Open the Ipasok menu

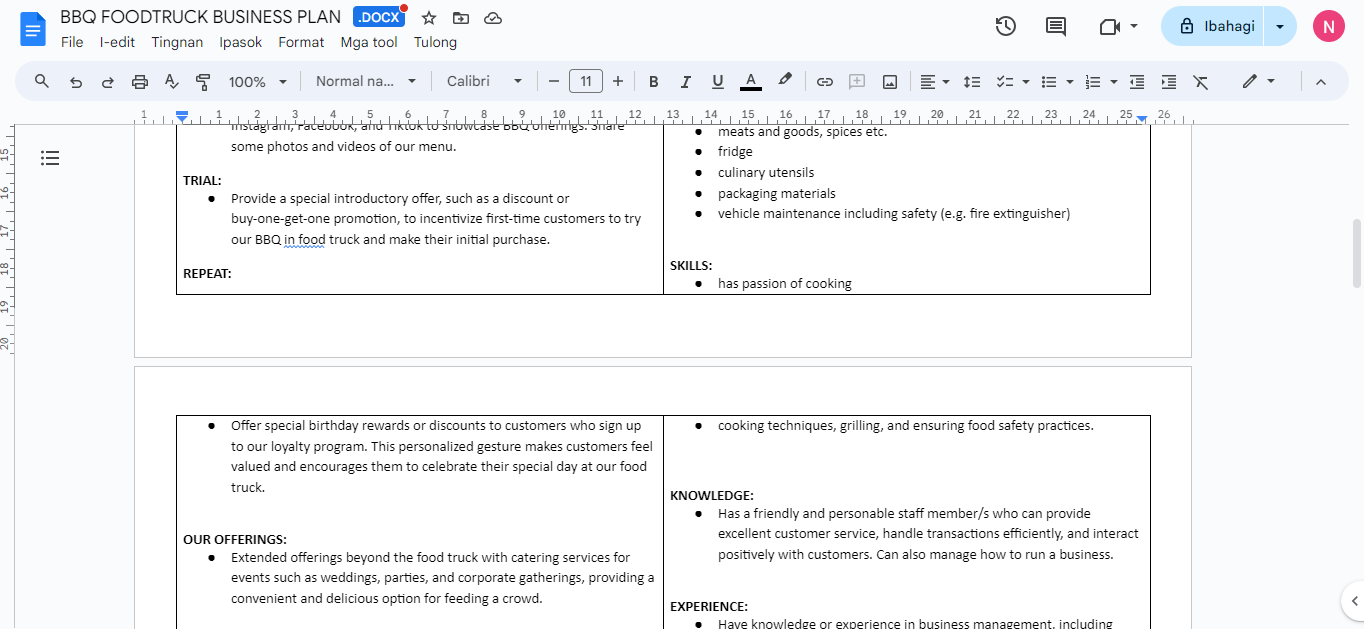(x=241, y=42)
